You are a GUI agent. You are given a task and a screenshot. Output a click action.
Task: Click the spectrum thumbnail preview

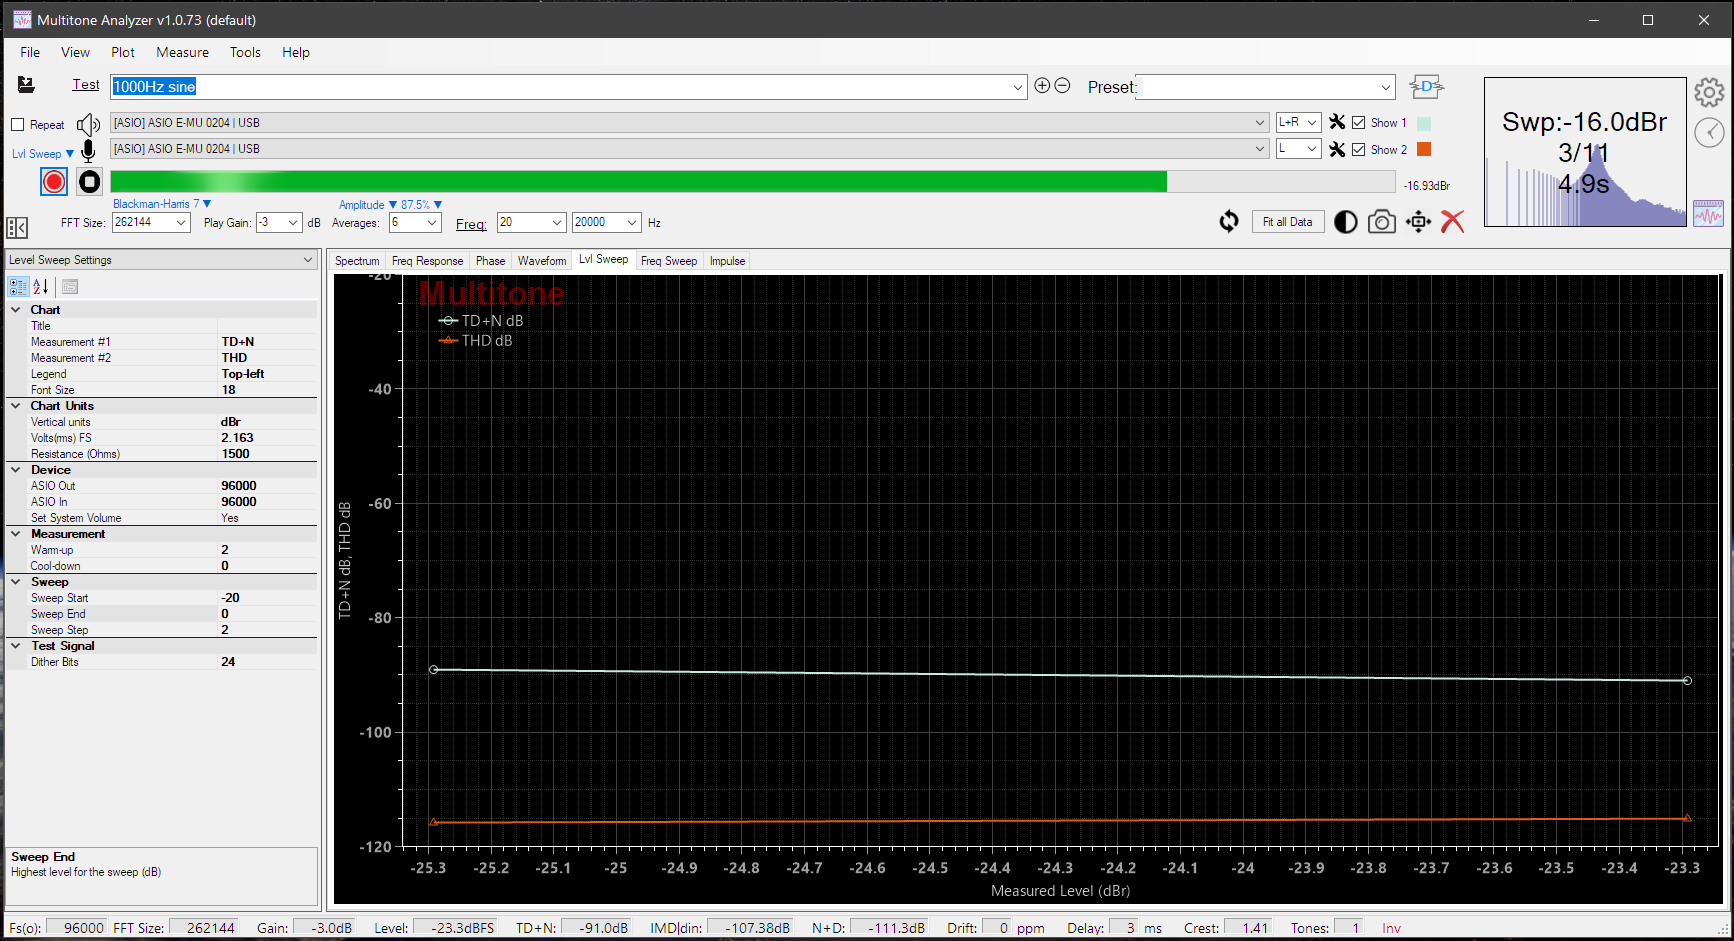(x=1585, y=152)
